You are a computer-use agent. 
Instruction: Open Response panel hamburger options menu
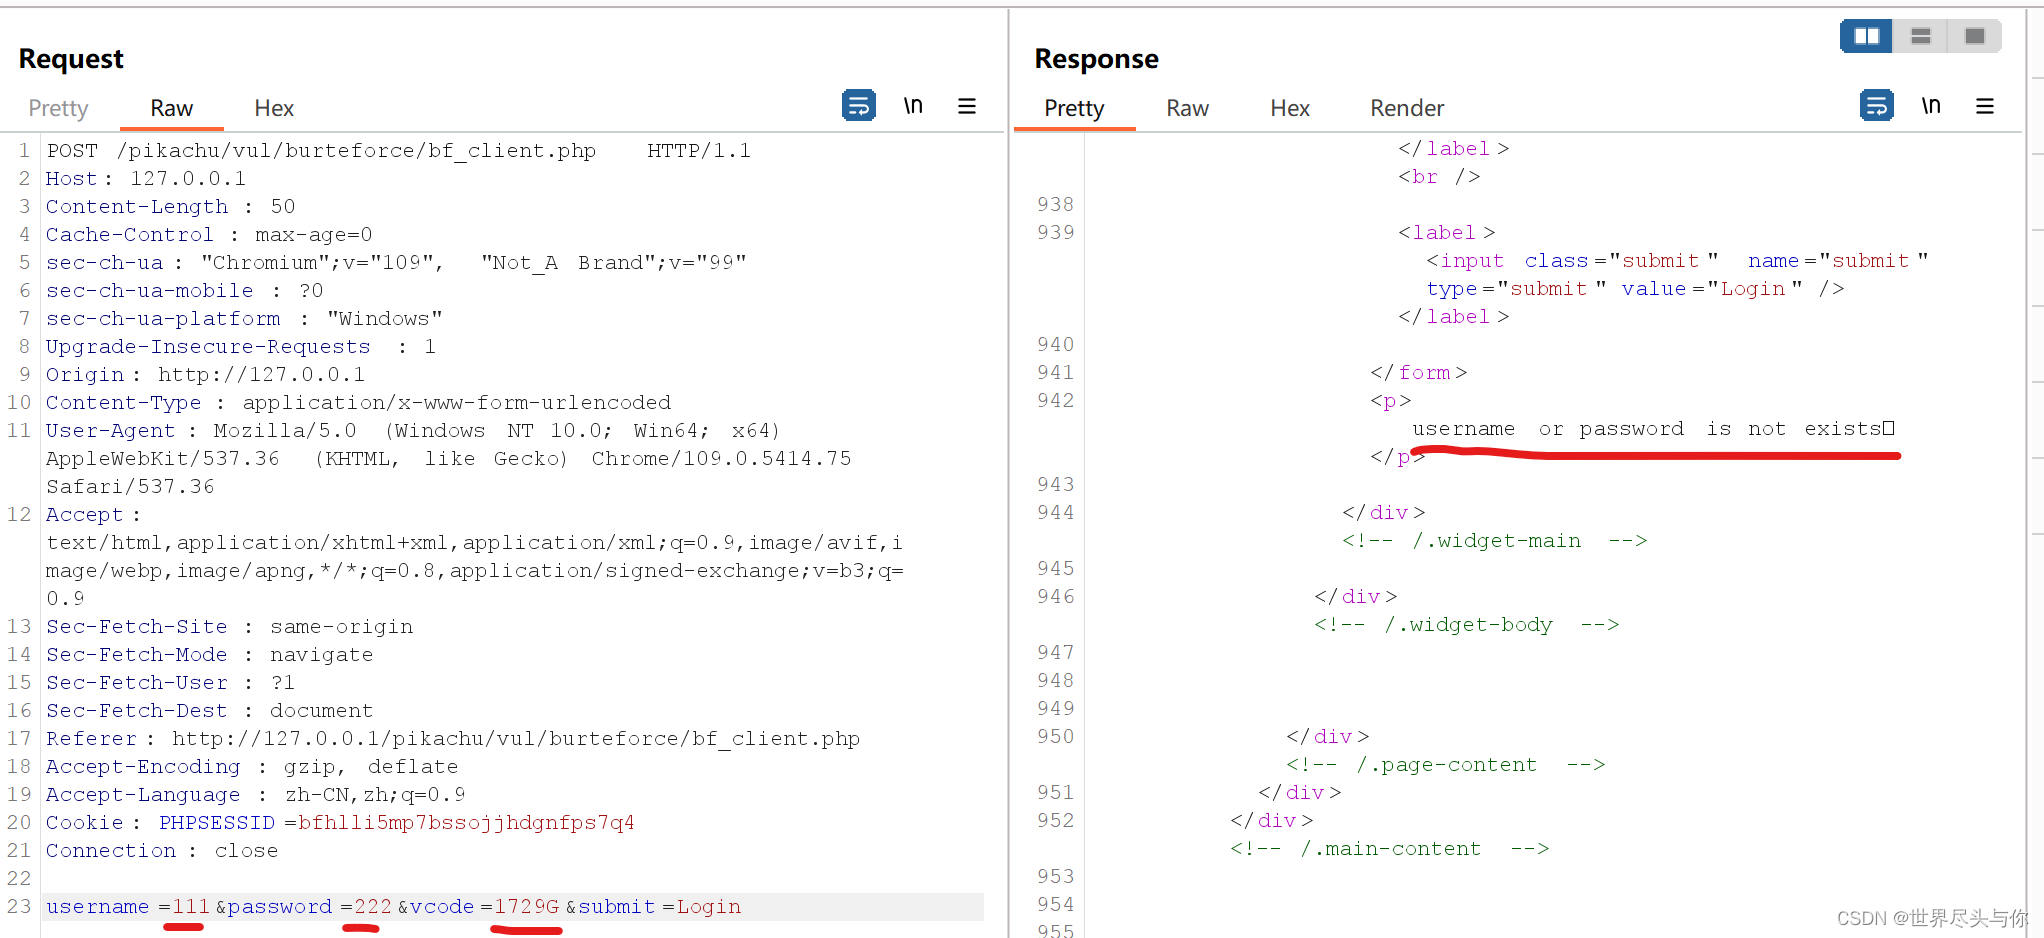point(1985,106)
